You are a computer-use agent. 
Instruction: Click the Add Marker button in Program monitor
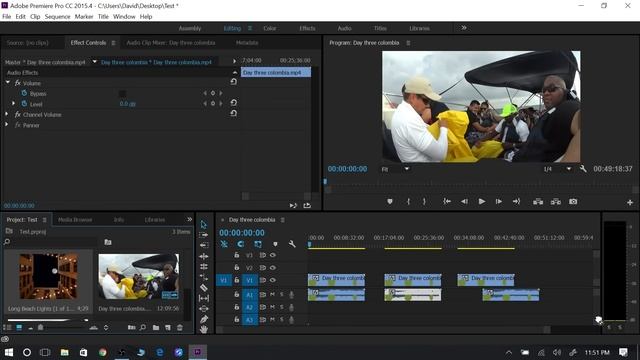pyautogui.click(x=390, y=202)
